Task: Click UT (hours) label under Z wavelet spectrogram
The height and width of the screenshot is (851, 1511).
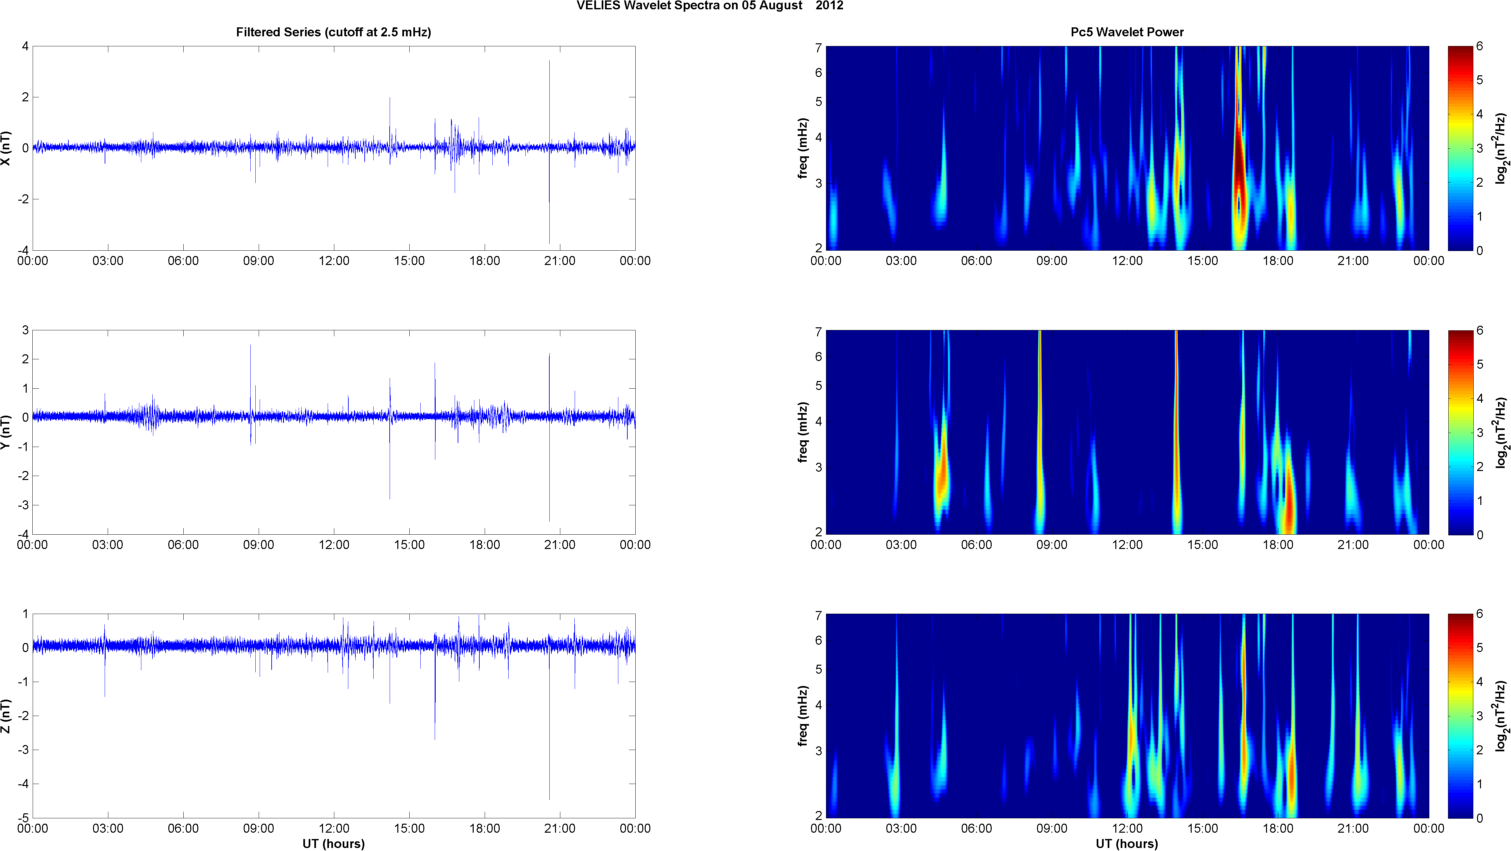Action: 1127,844
